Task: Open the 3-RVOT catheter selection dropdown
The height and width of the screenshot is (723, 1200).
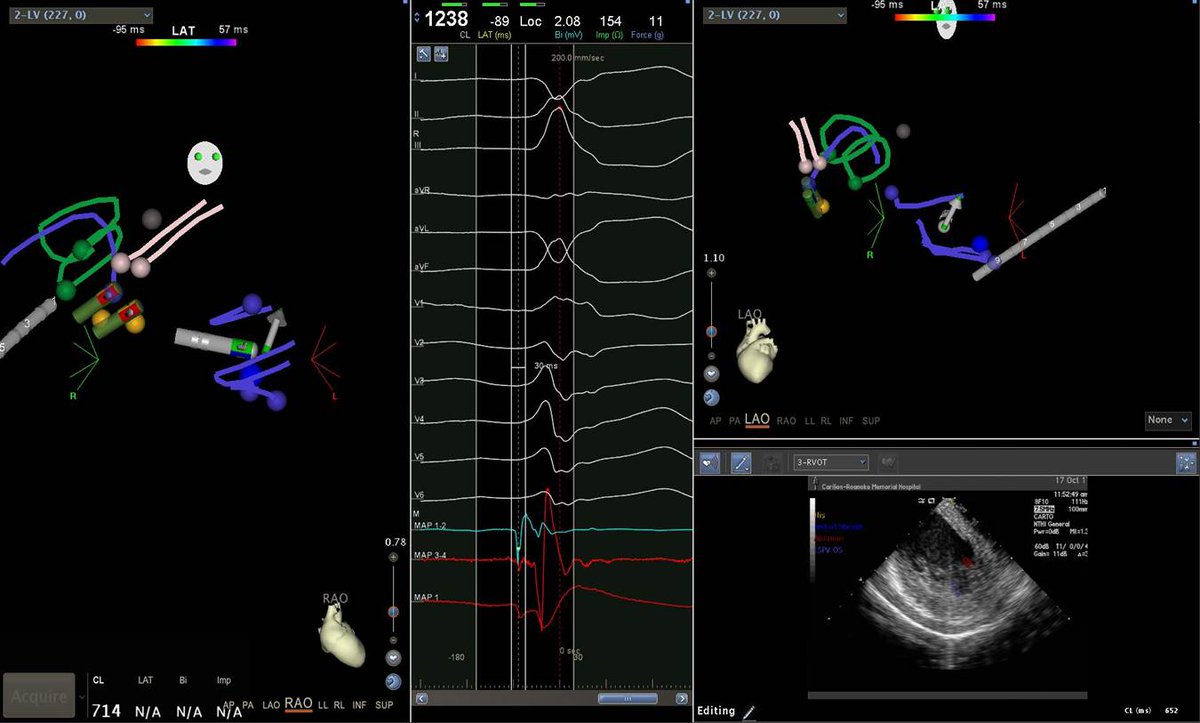Action: [832, 461]
